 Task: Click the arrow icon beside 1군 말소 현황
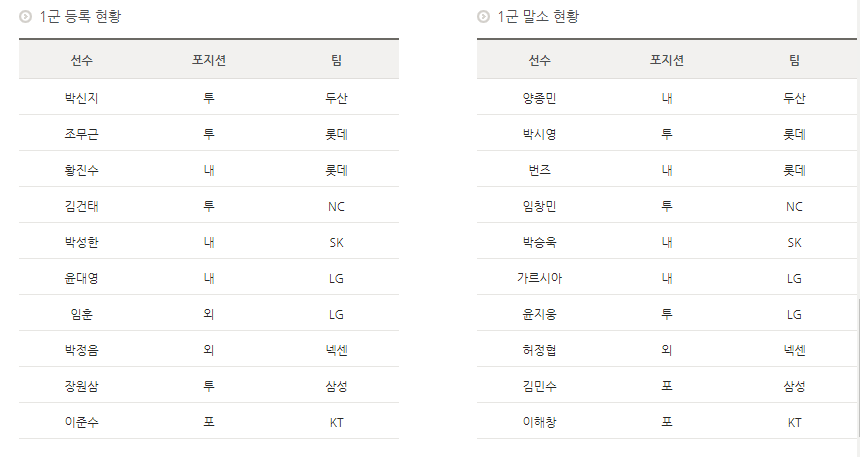click(x=484, y=17)
